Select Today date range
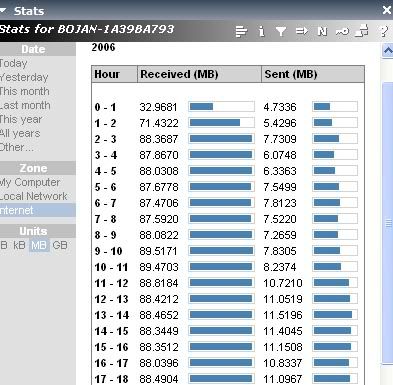 (14, 63)
